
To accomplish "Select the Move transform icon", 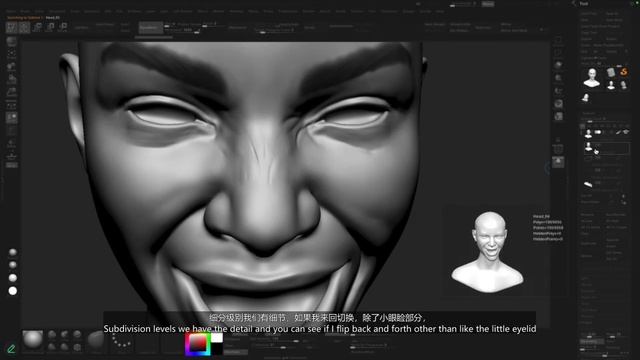I will 37,27.
